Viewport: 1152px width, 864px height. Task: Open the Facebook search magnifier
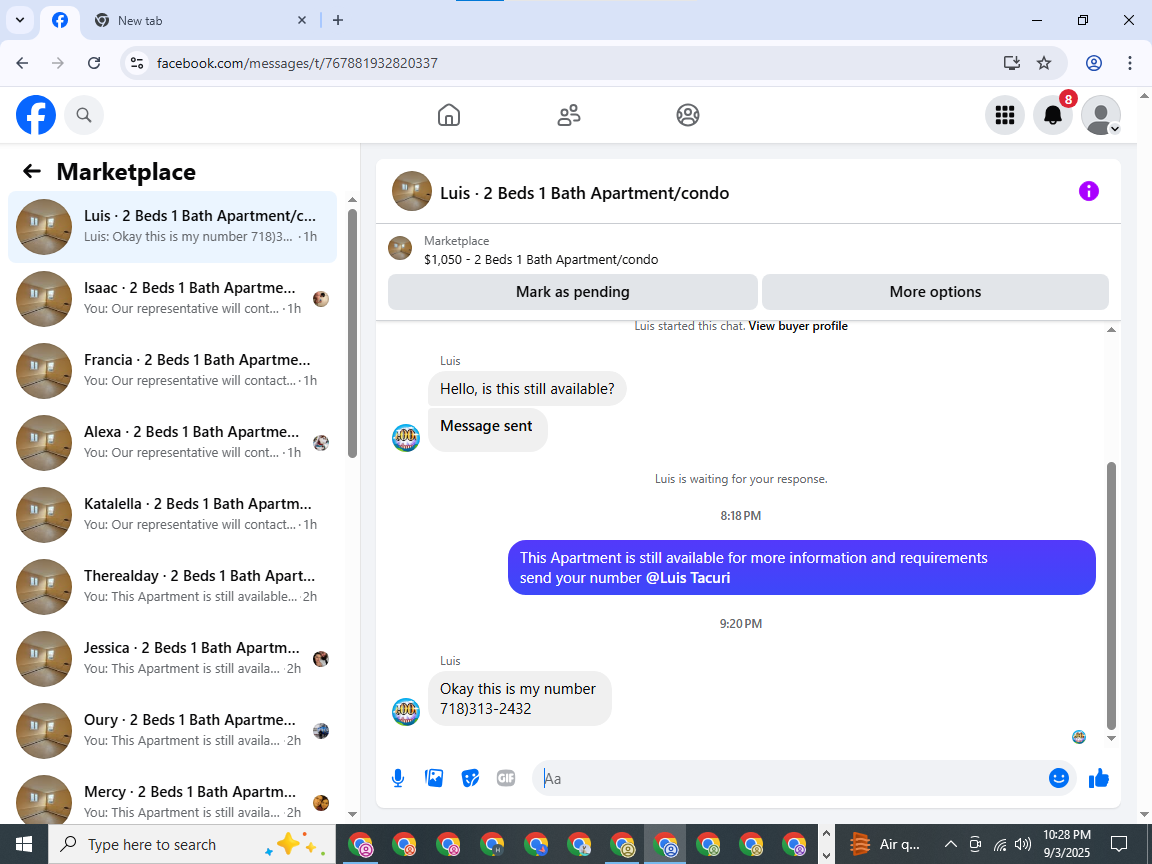coord(84,115)
